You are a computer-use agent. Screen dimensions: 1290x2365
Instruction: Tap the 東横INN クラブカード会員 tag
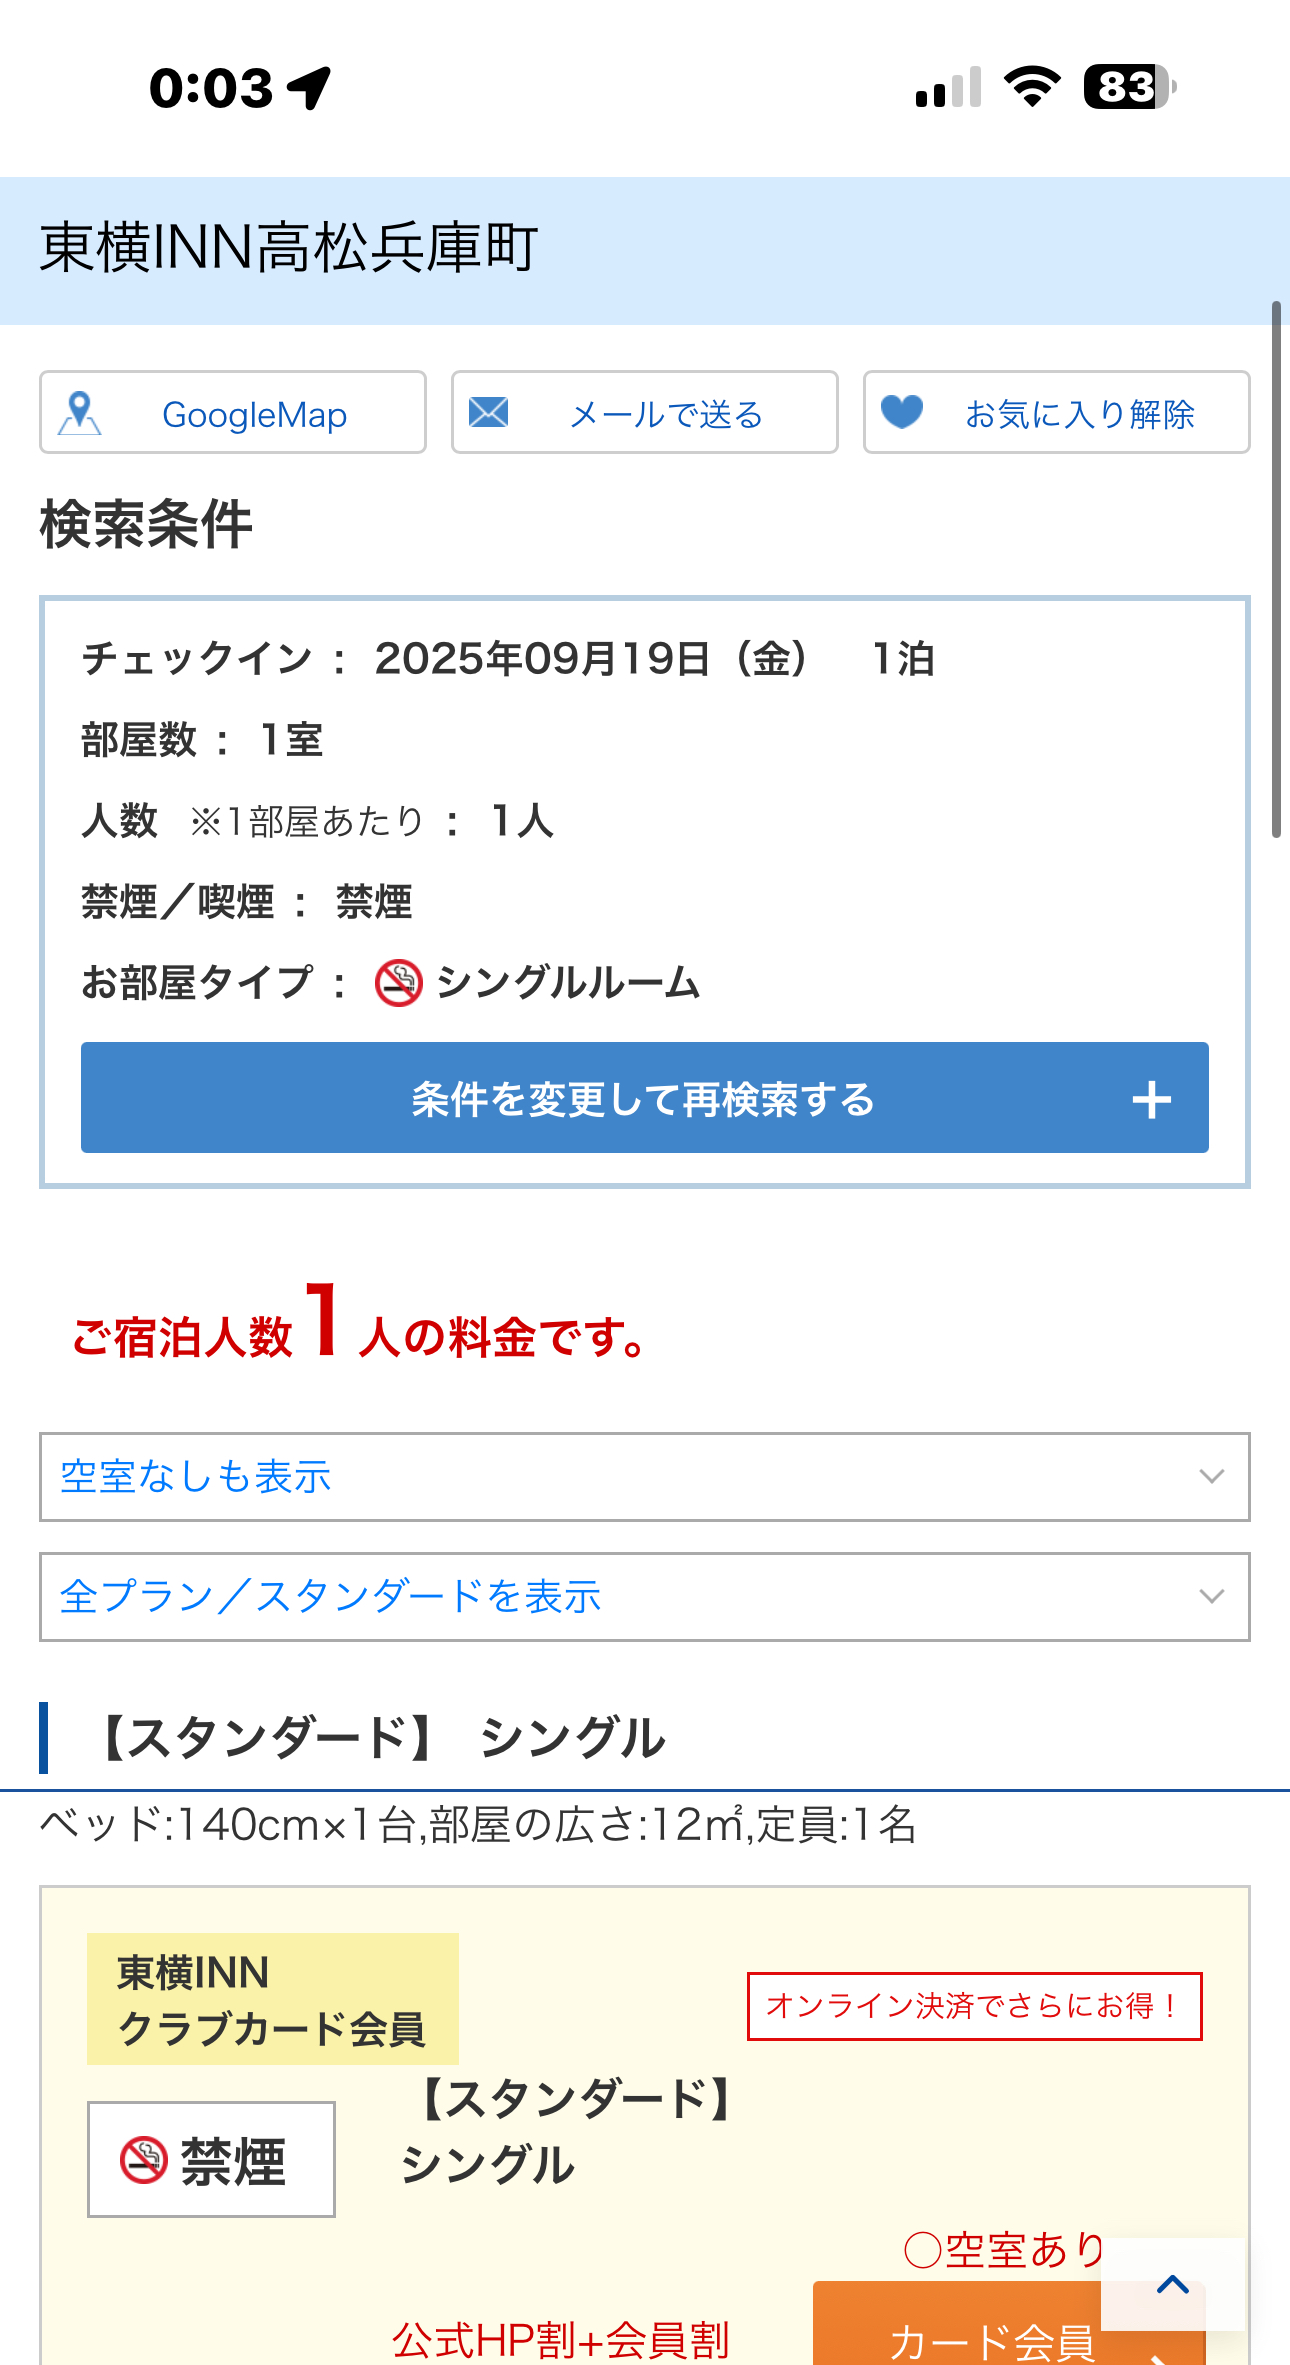pyautogui.click(x=273, y=1999)
